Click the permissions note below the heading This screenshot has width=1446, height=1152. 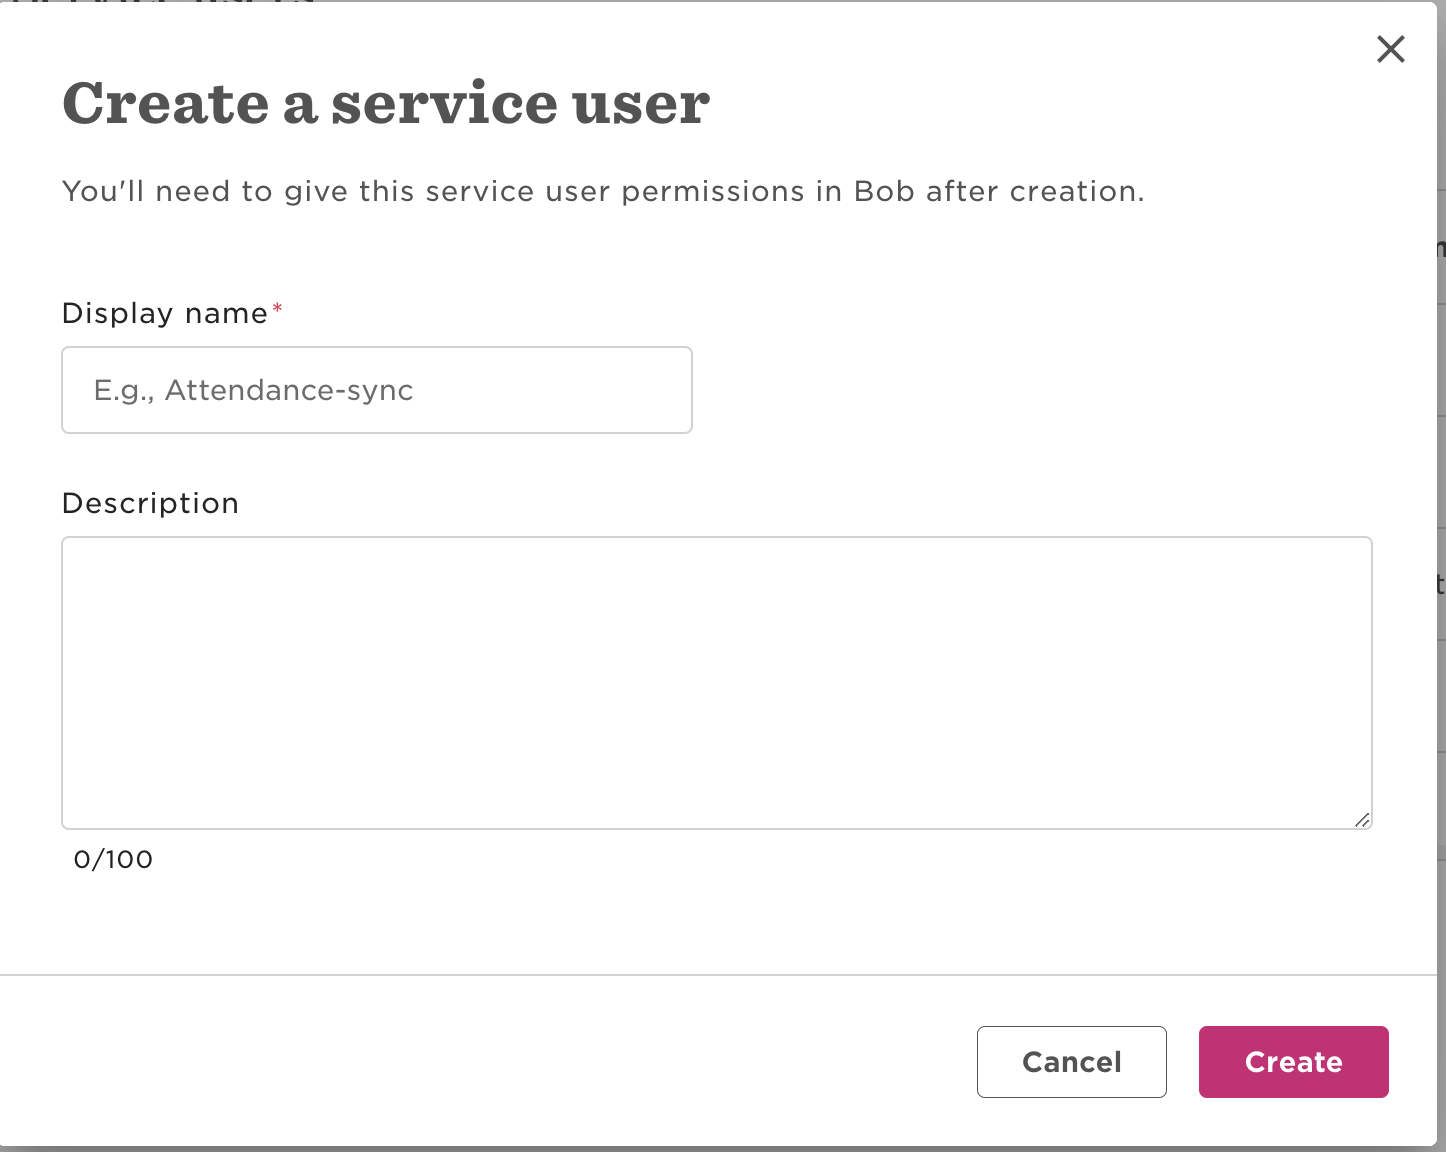tap(602, 191)
